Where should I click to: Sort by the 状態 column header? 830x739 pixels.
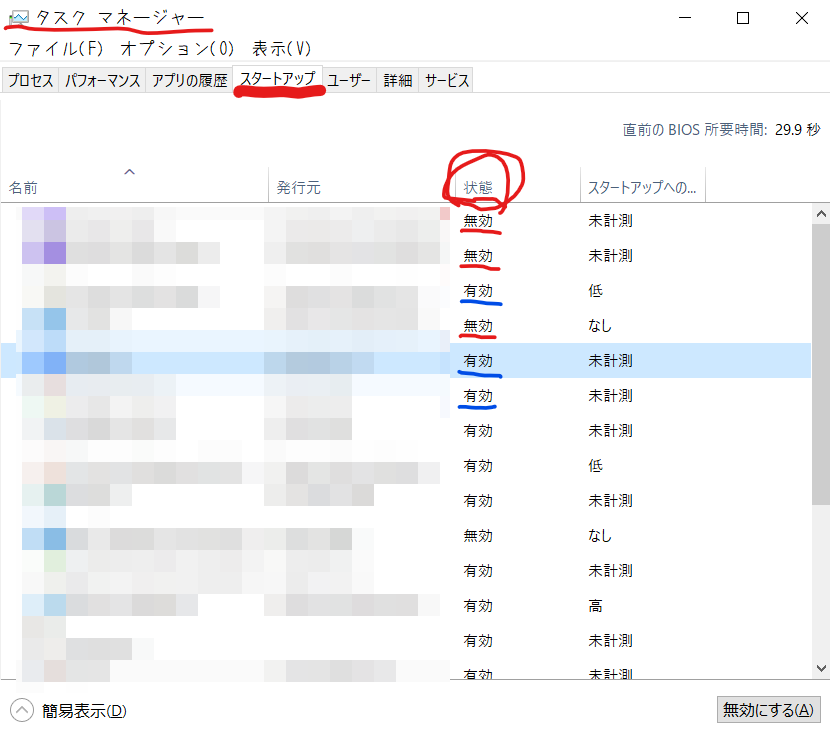[518, 185]
